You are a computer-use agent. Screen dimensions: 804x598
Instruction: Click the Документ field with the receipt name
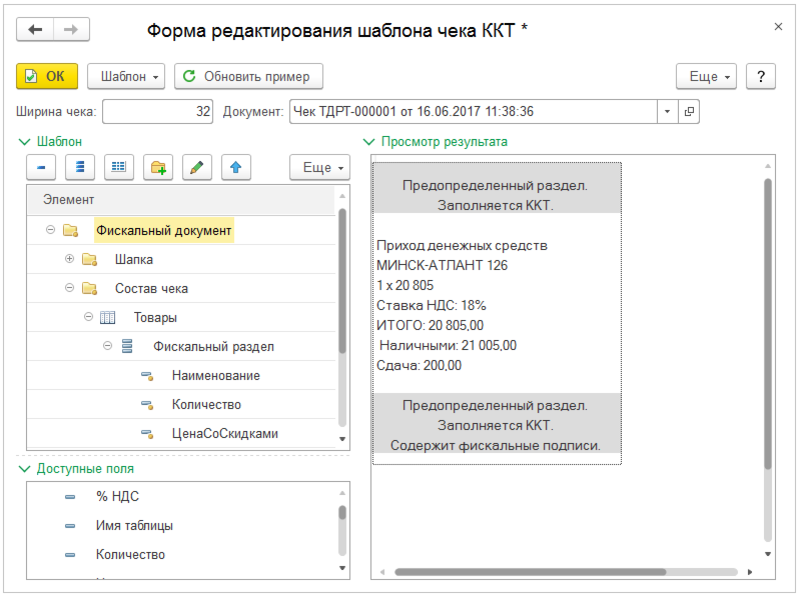[x=473, y=111]
